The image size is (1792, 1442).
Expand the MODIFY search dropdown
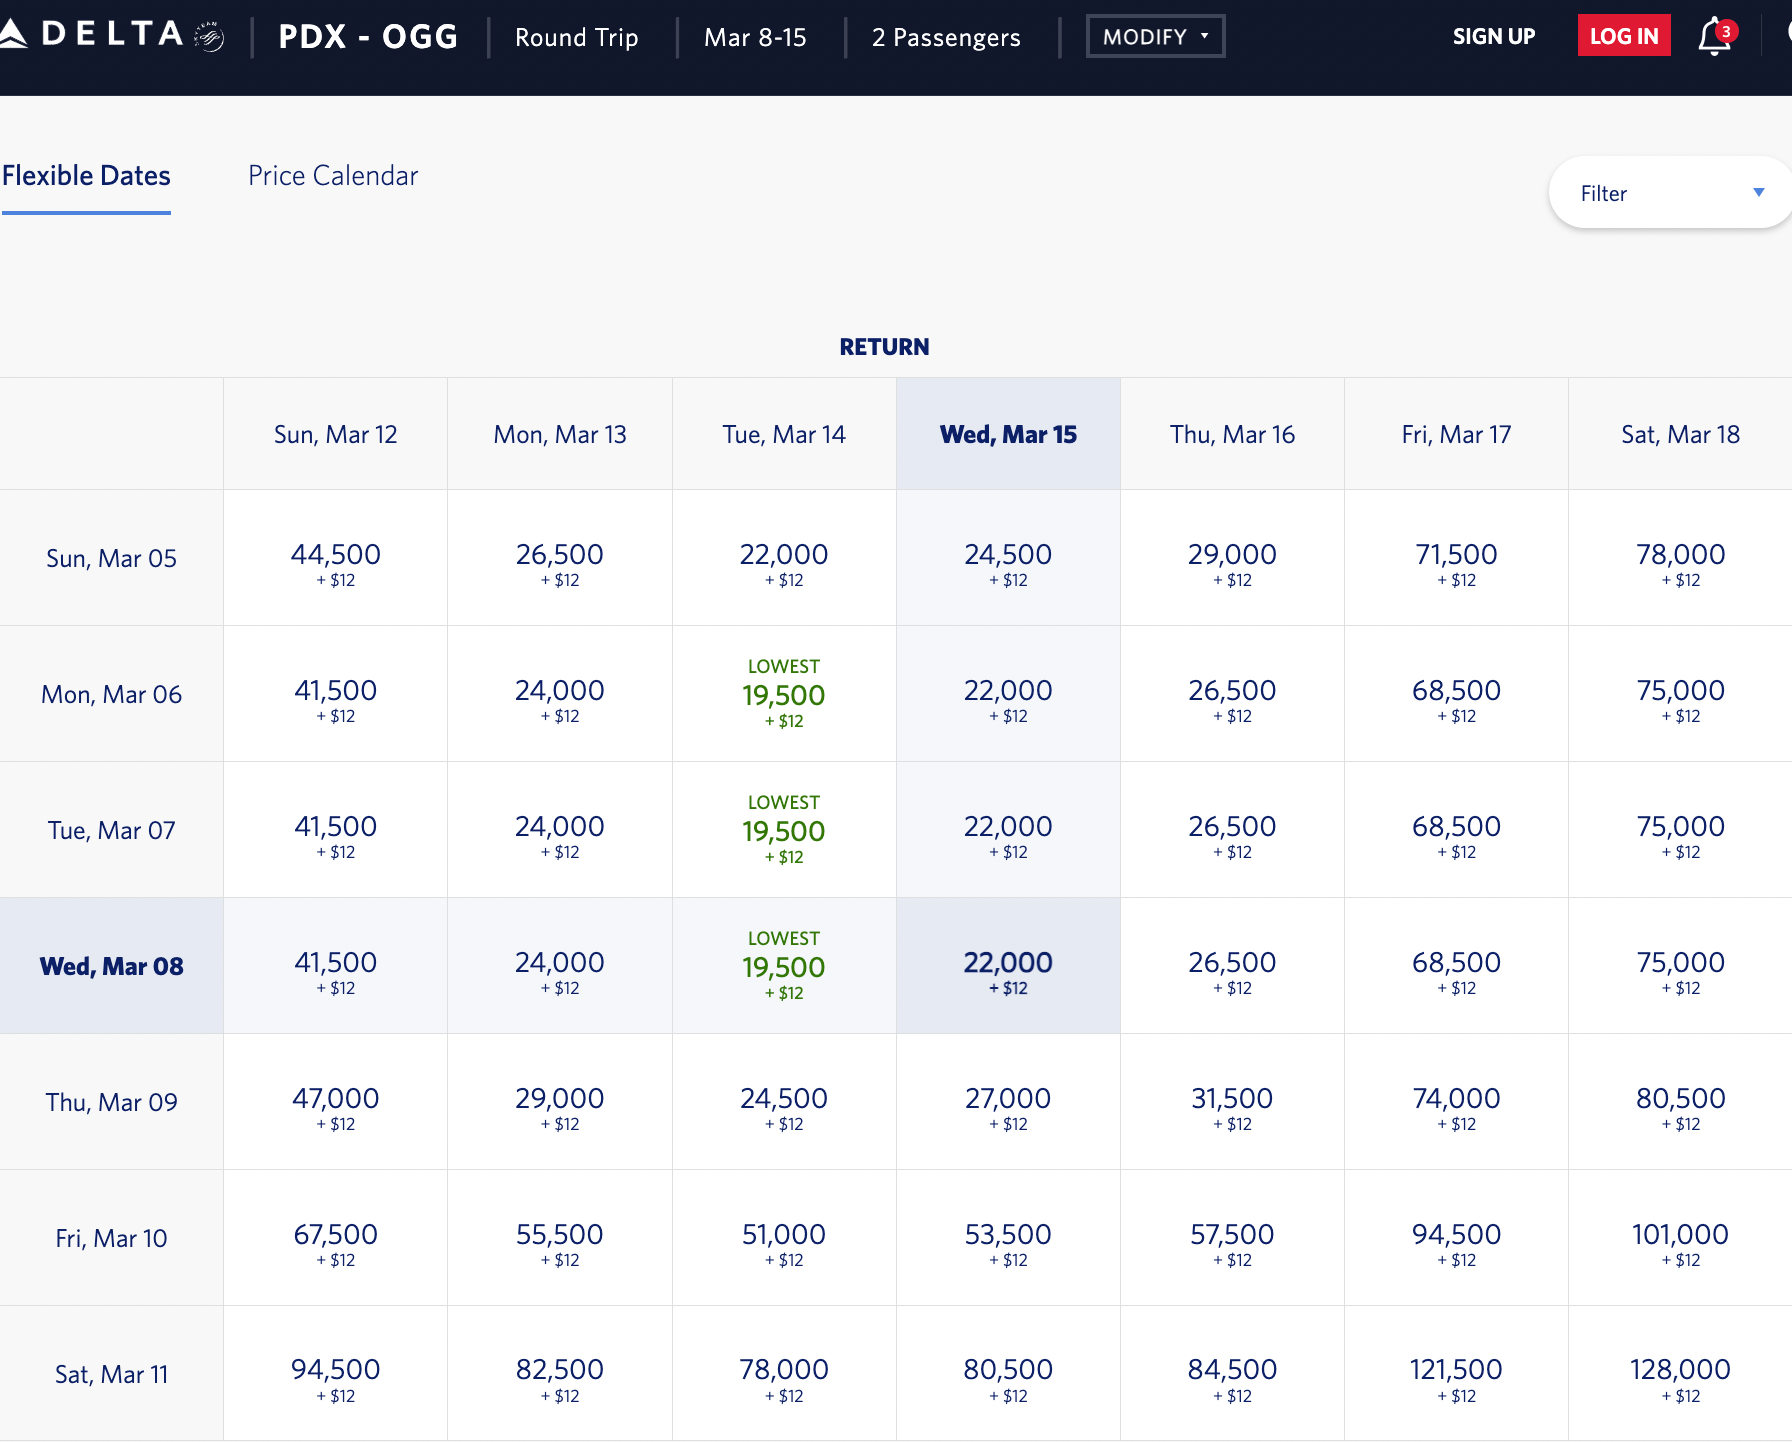coord(1155,37)
